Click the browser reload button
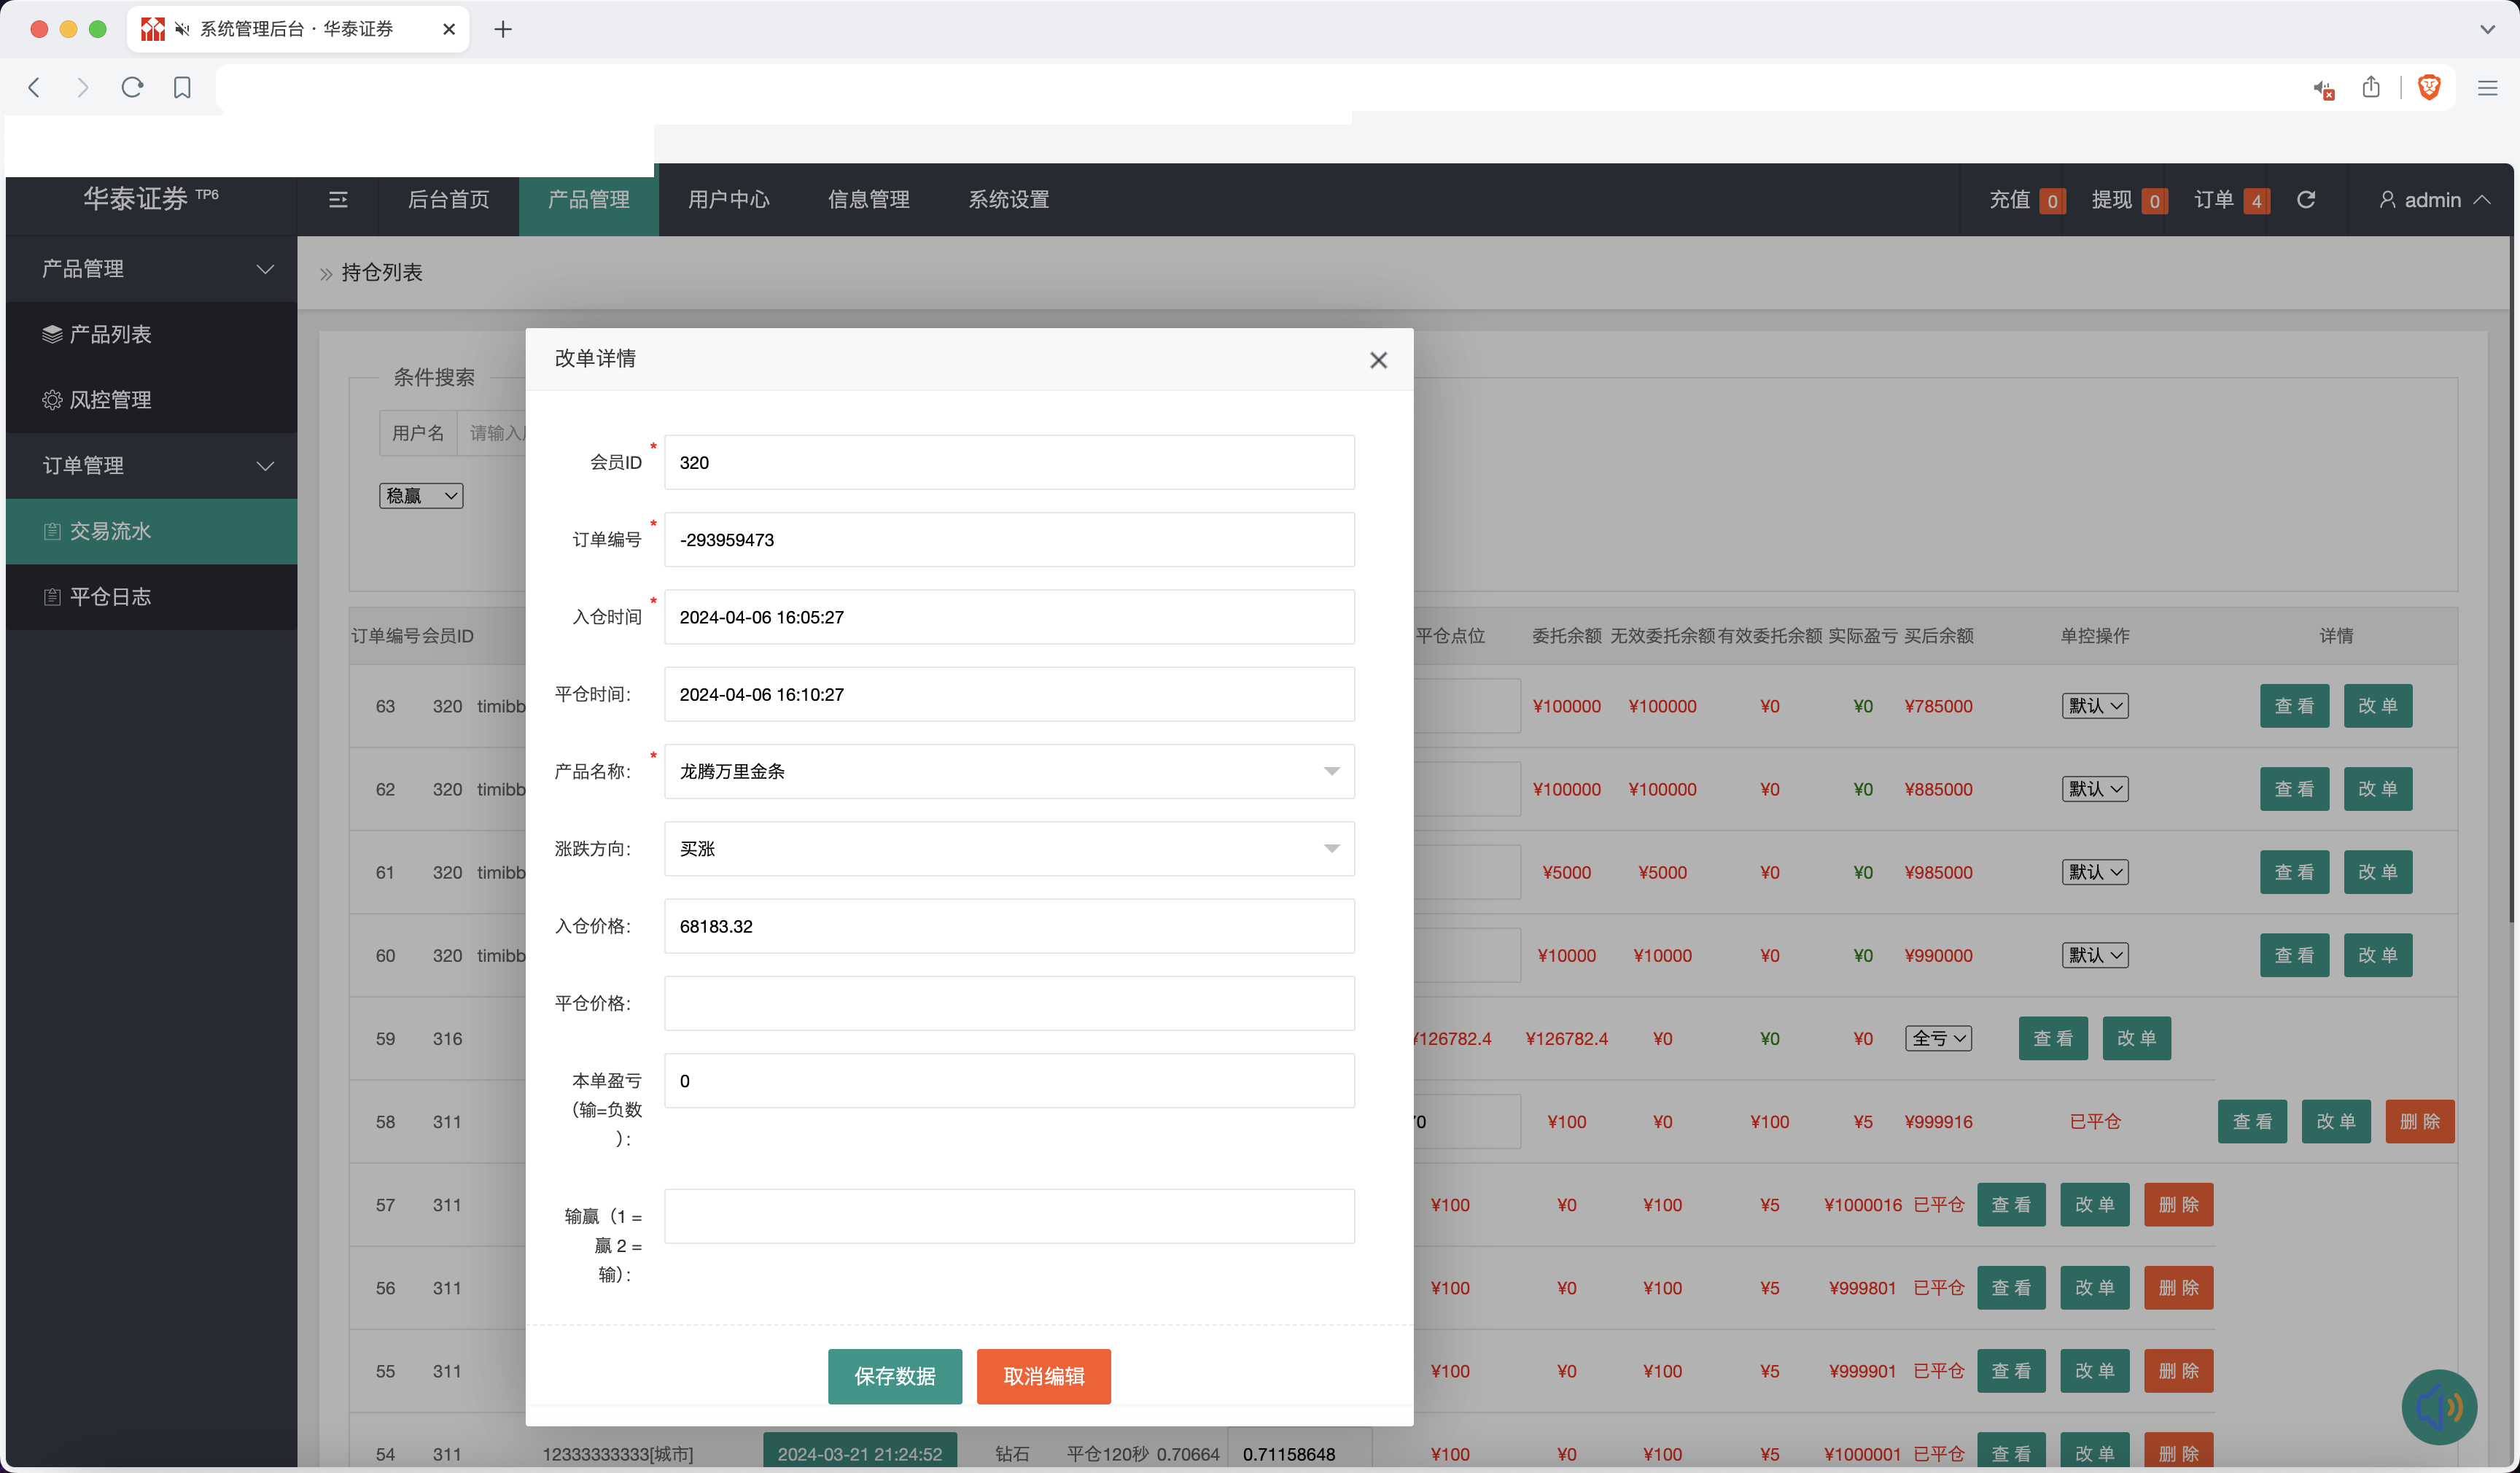 [132, 87]
